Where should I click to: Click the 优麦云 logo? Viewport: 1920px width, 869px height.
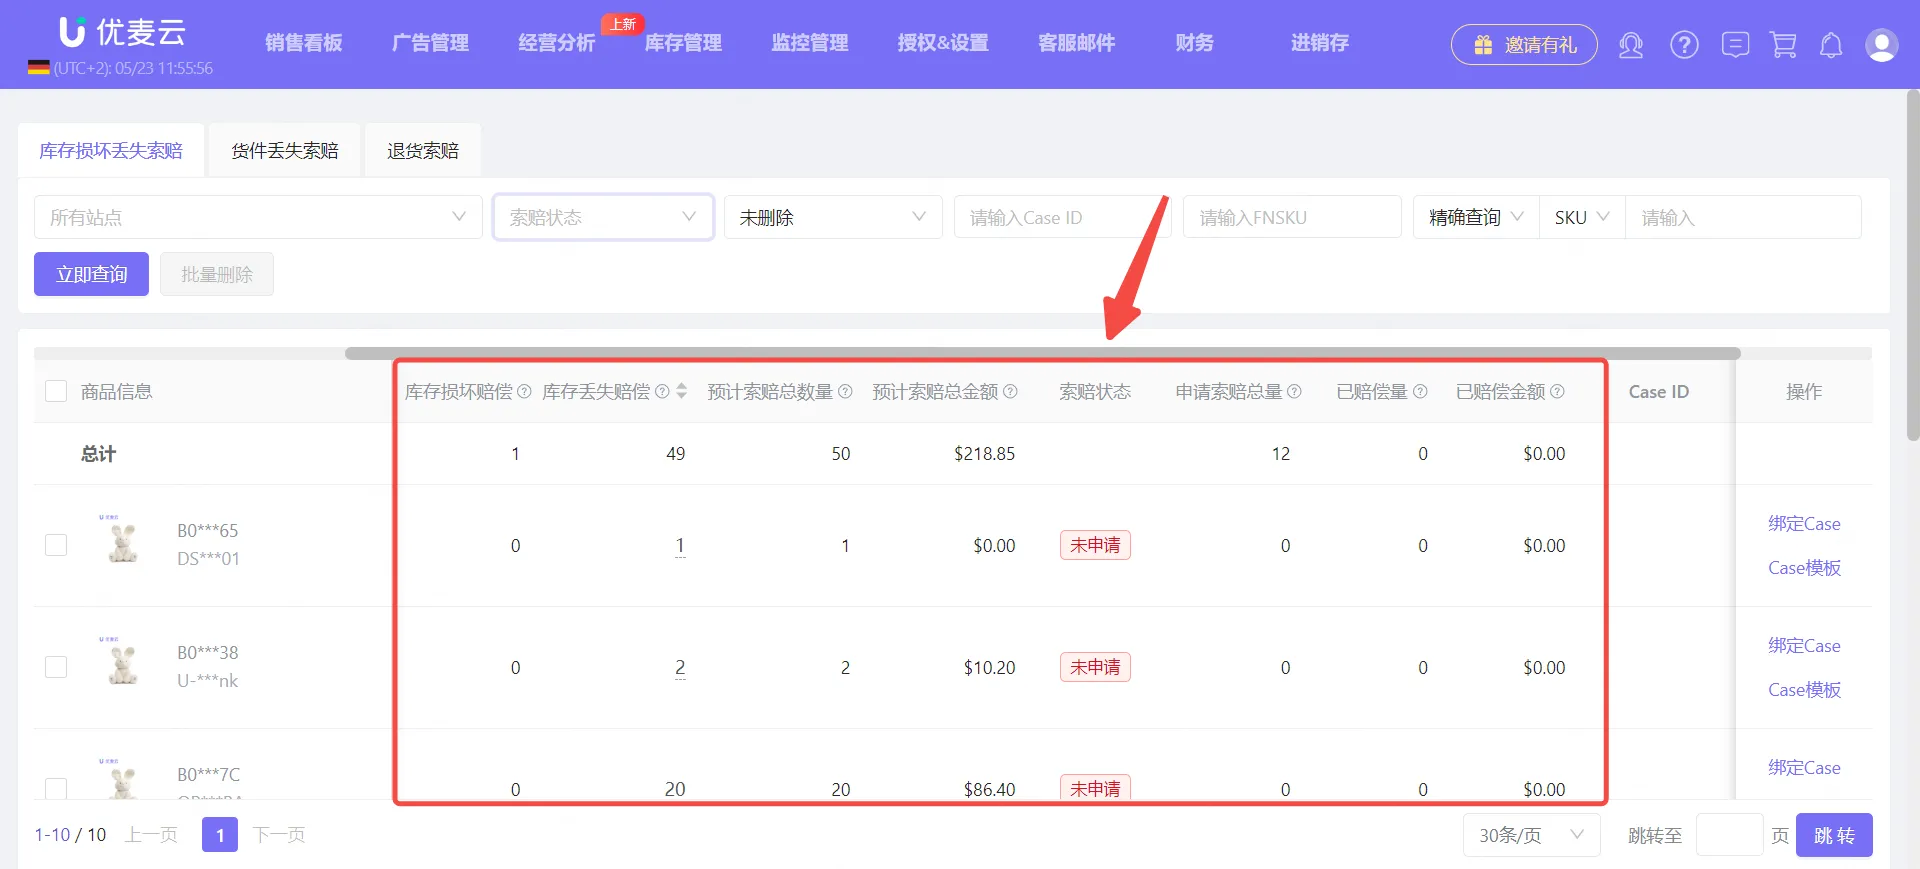pyautogui.click(x=122, y=32)
